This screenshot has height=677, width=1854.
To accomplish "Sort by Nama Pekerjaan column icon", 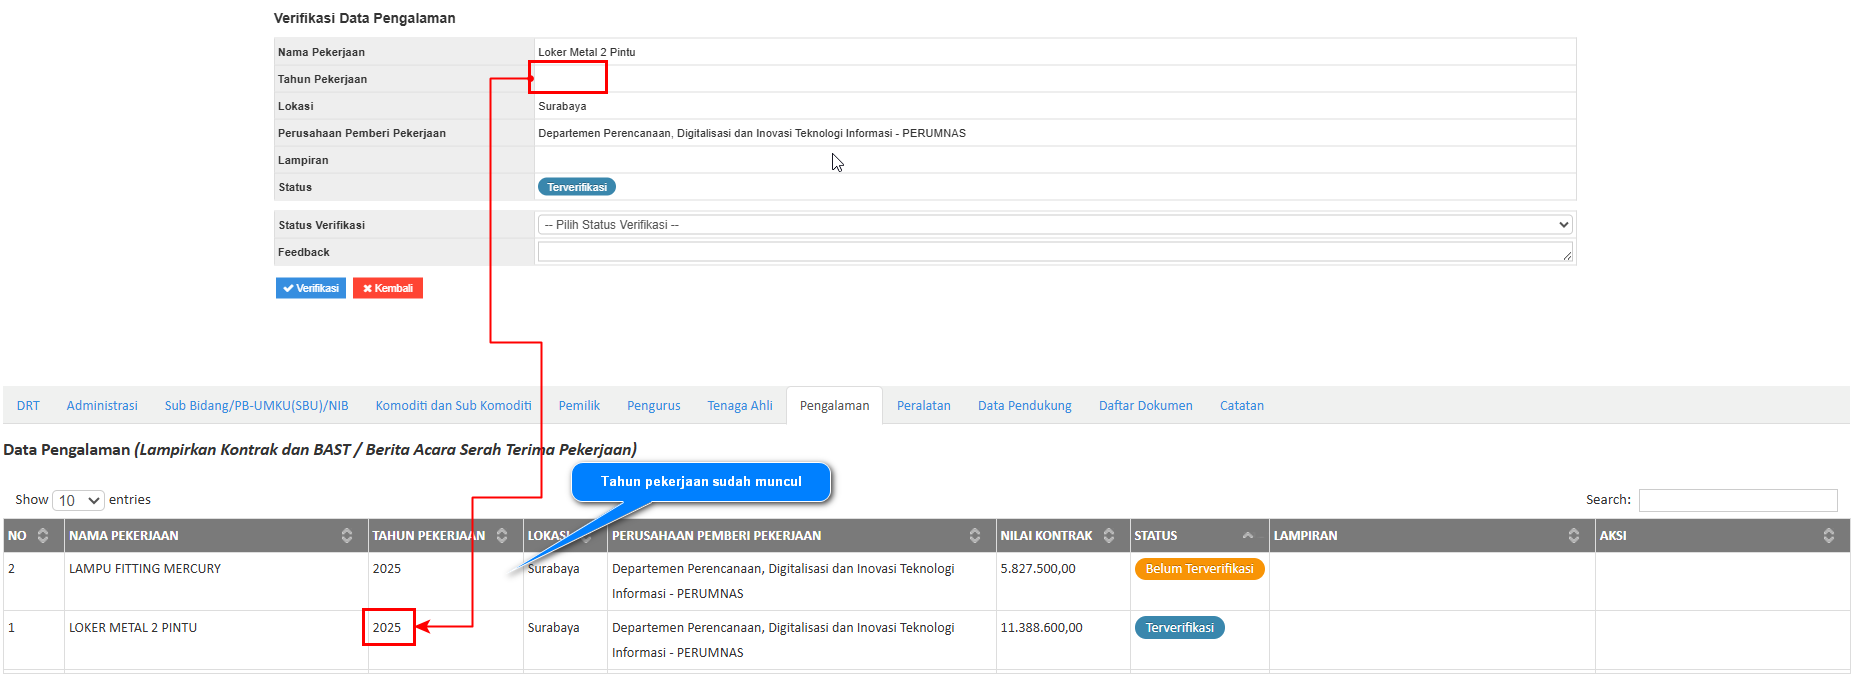I will coord(347,536).
